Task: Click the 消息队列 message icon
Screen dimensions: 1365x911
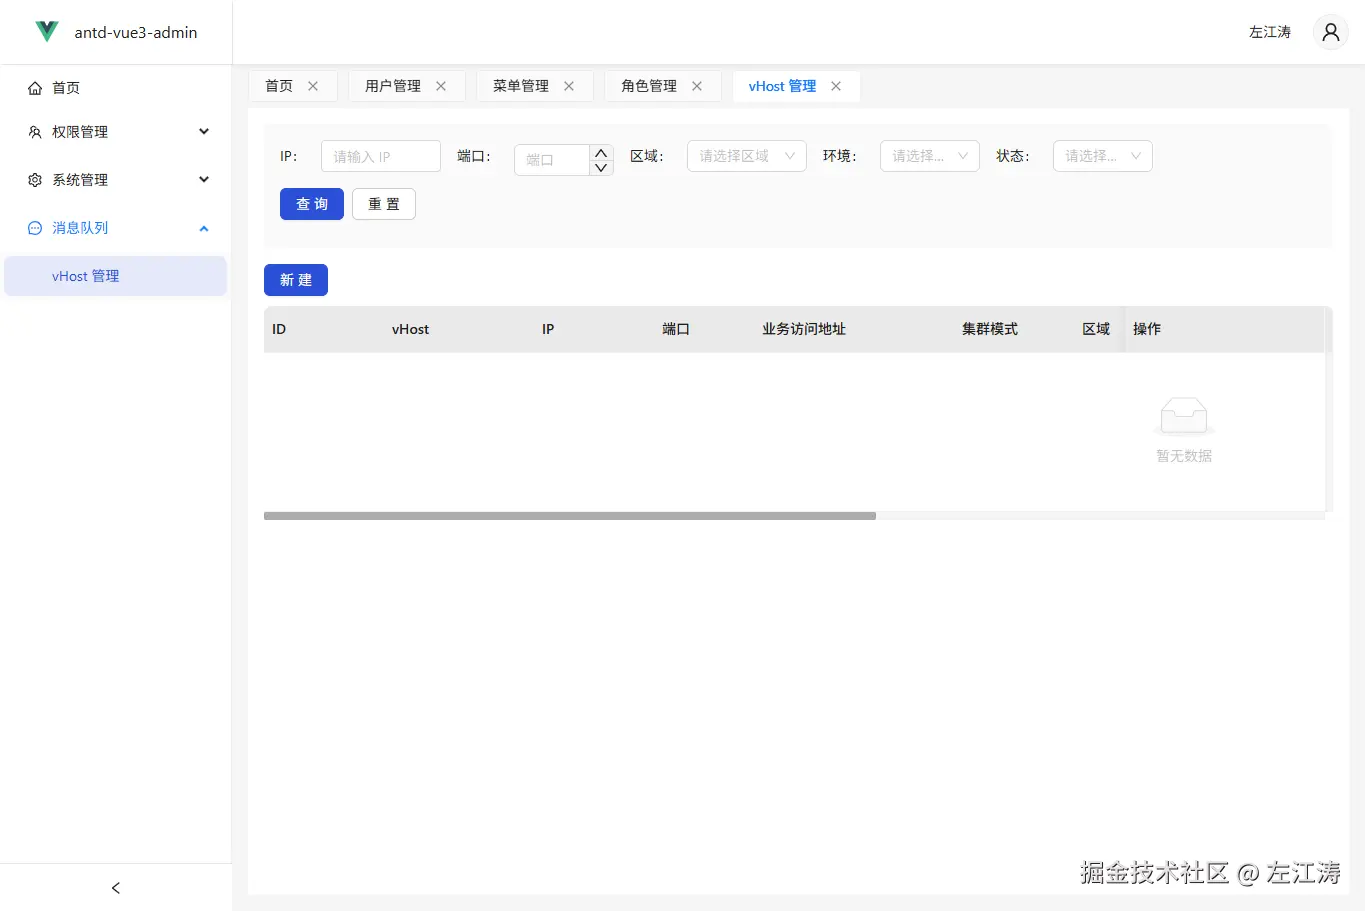Action: (x=35, y=227)
